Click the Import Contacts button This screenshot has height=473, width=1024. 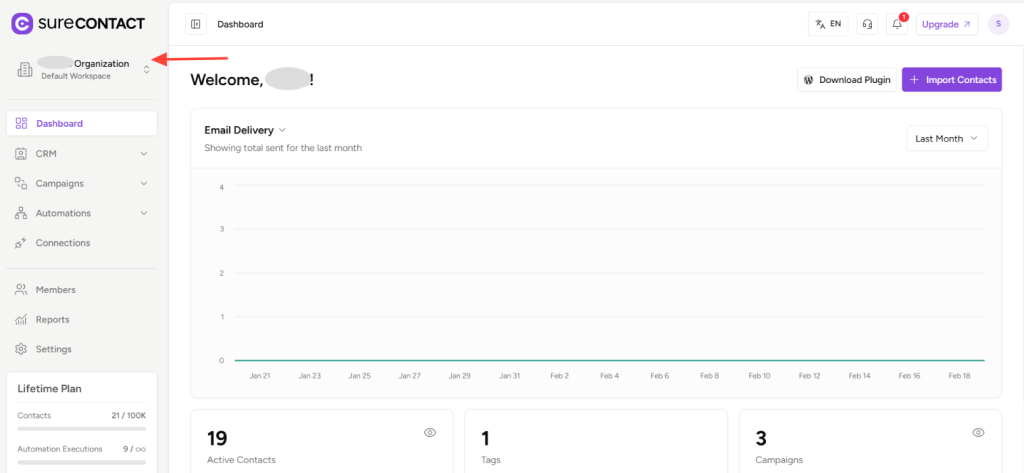pyautogui.click(x=951, y=80)
